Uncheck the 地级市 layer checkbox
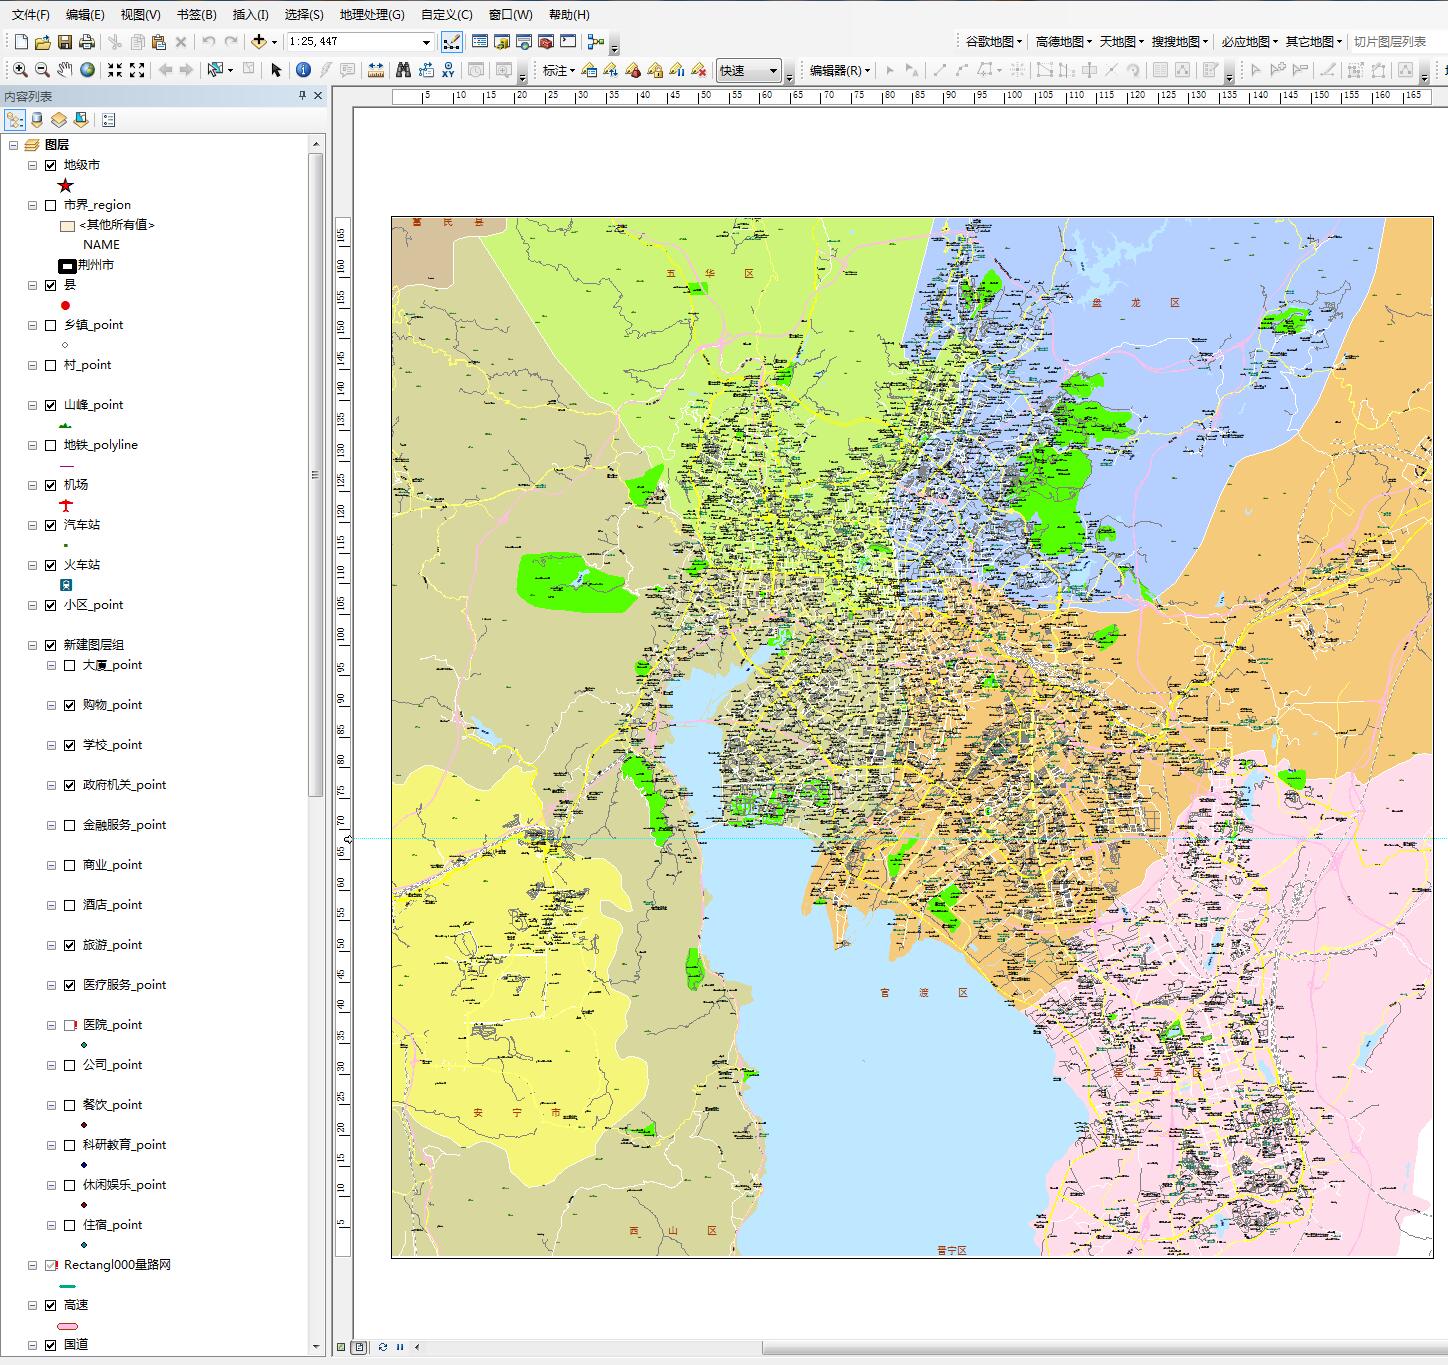The height and width of the screenshot is (1365, 1448). [51, 165]
